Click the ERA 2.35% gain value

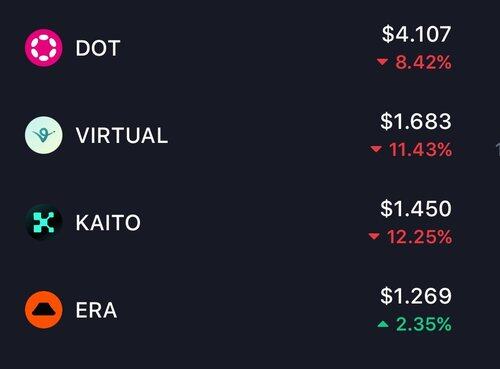click(x=424, y=324)
